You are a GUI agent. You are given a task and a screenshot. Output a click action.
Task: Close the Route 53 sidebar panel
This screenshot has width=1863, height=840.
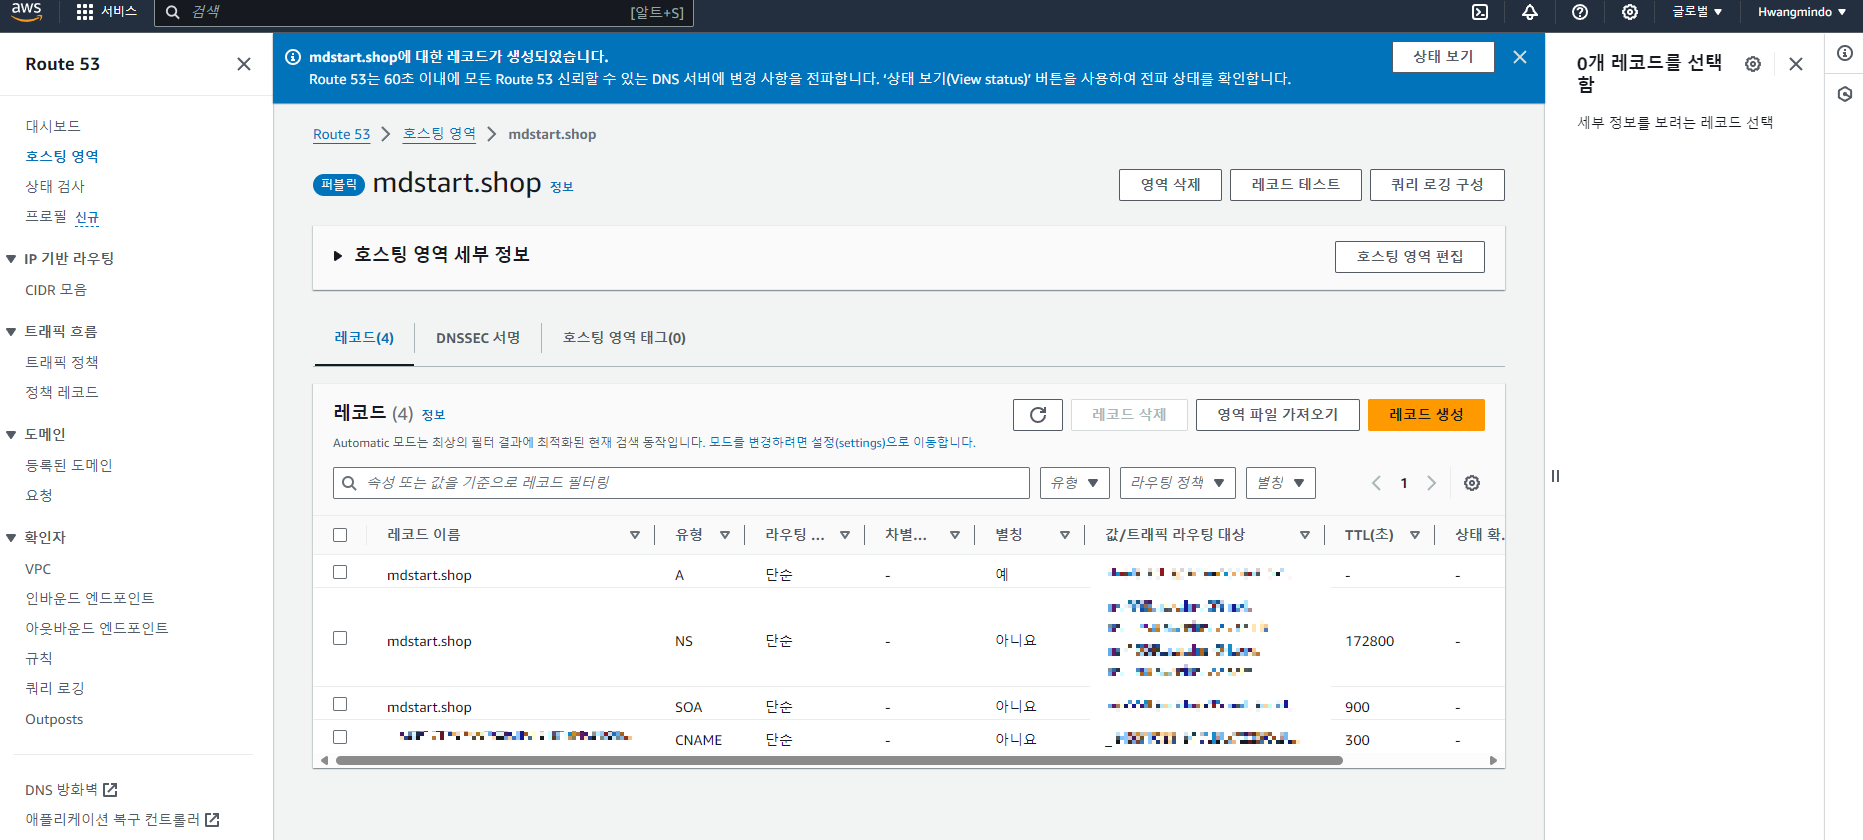click(244, 64)
